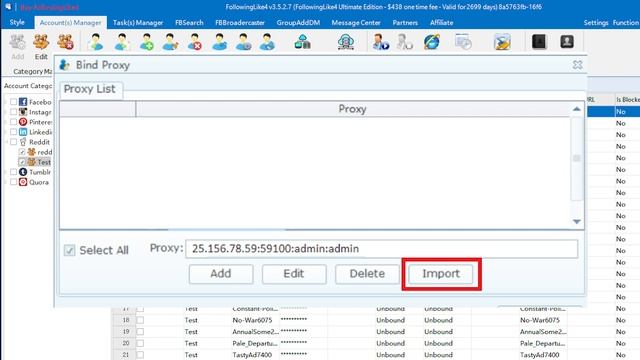
Task: Click the dark square icon with user silhouette
Action: point(567,42)
